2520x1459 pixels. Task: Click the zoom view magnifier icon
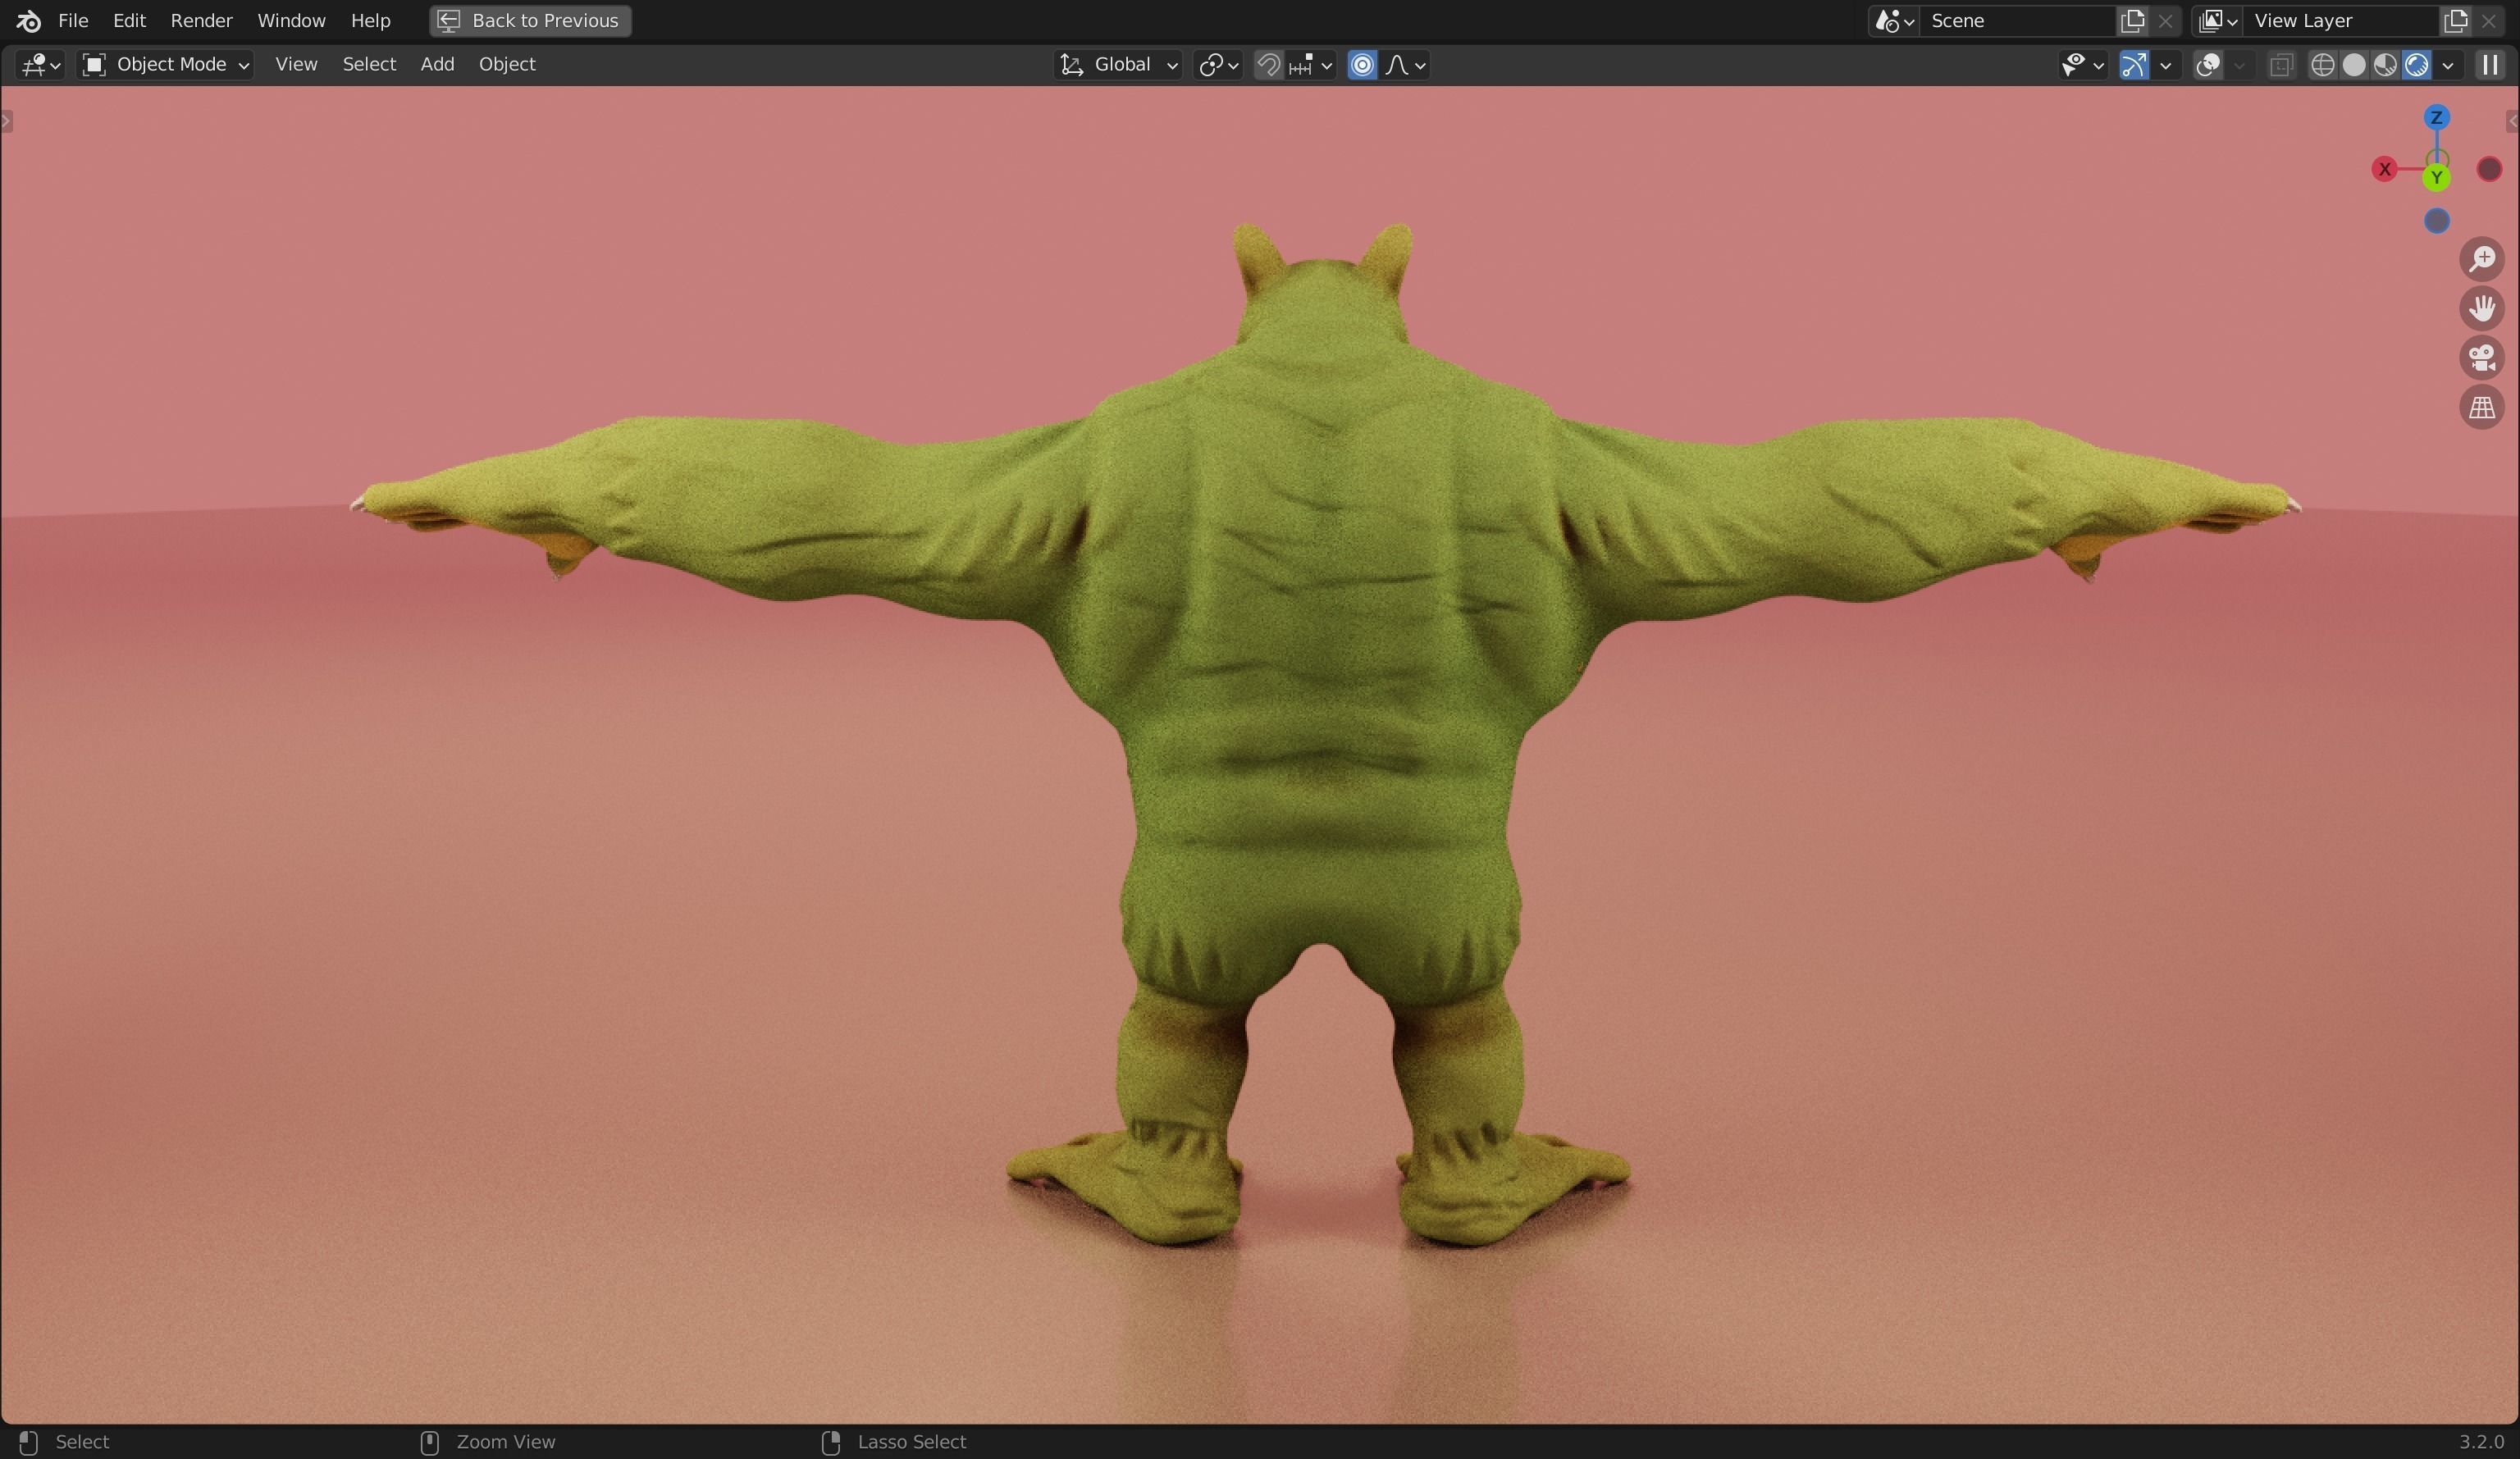(2482, 259)
